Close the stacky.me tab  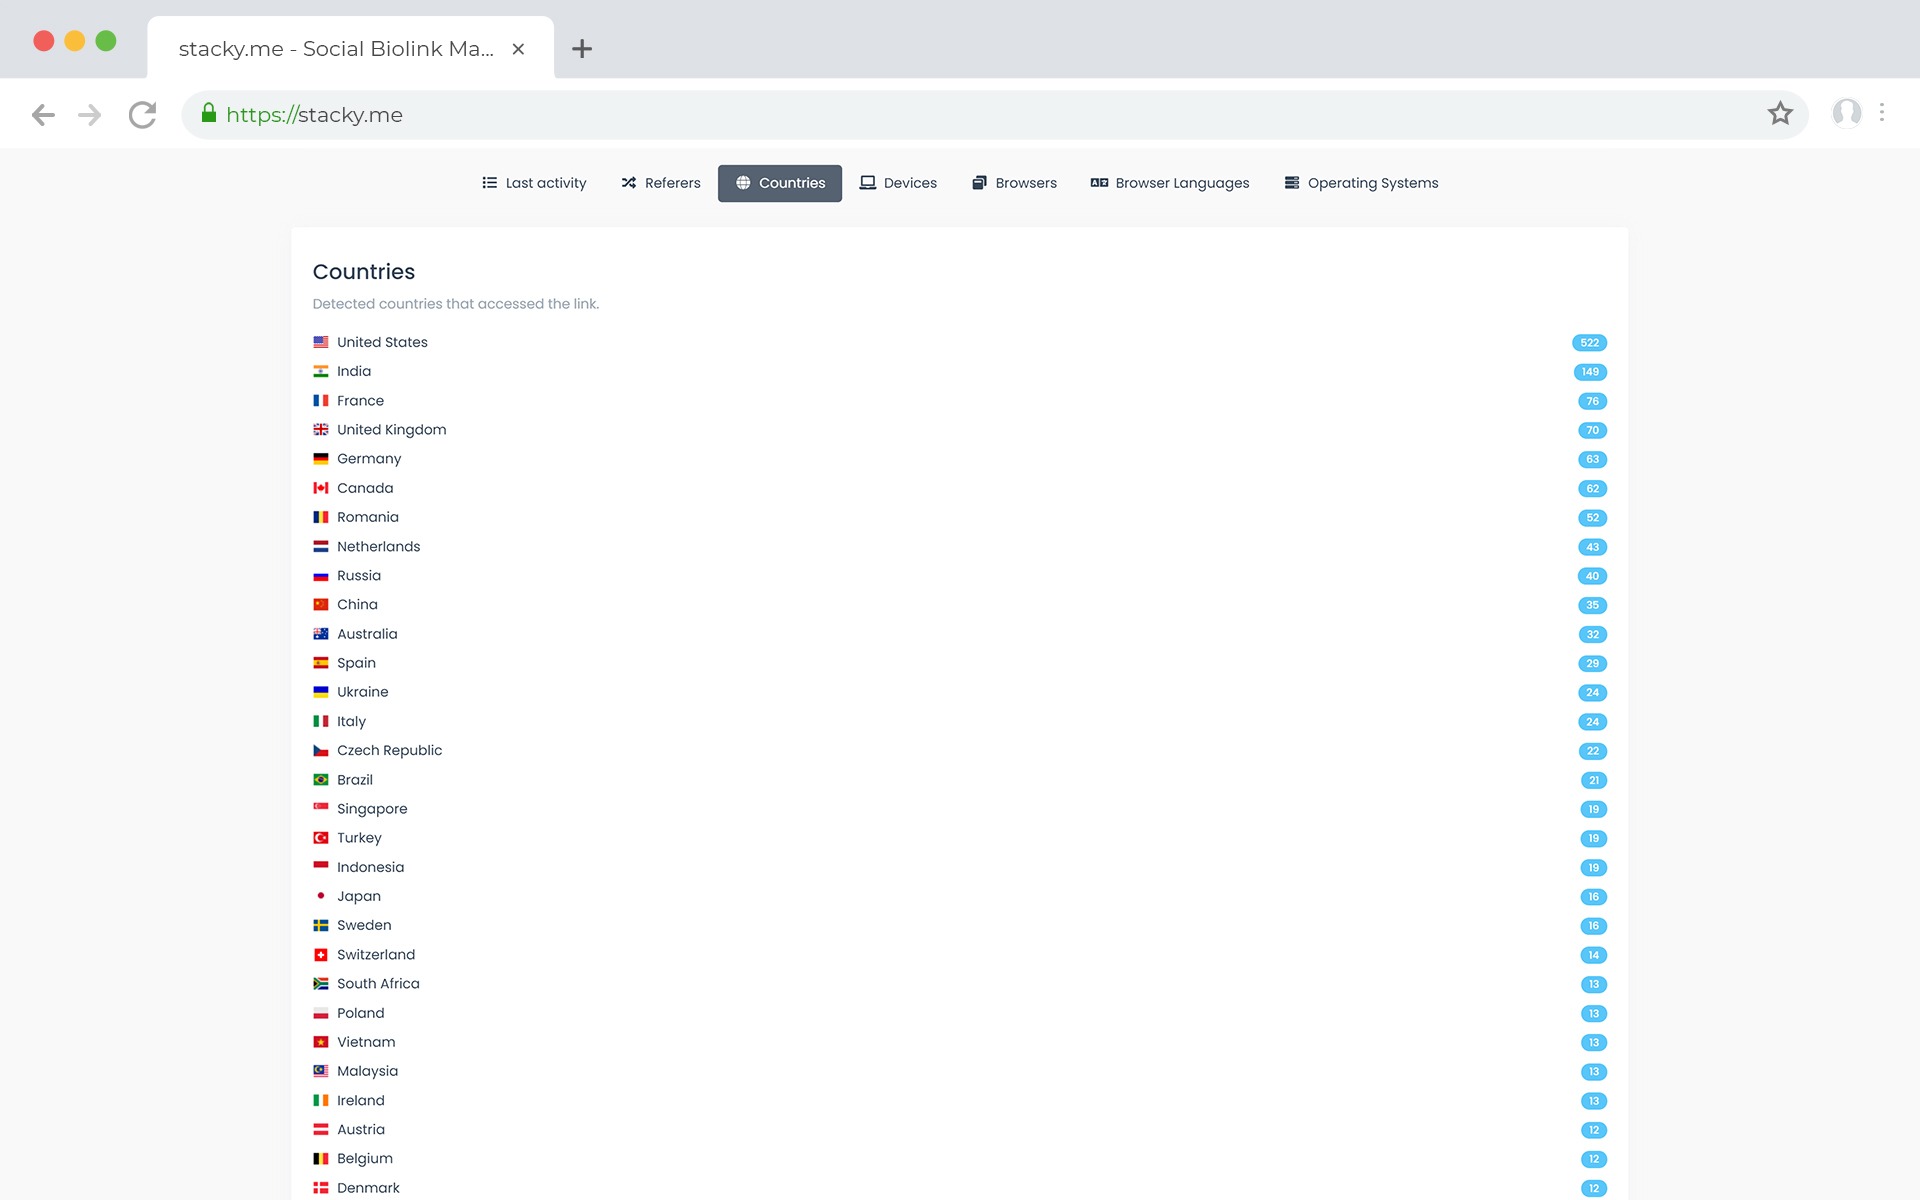518,49
